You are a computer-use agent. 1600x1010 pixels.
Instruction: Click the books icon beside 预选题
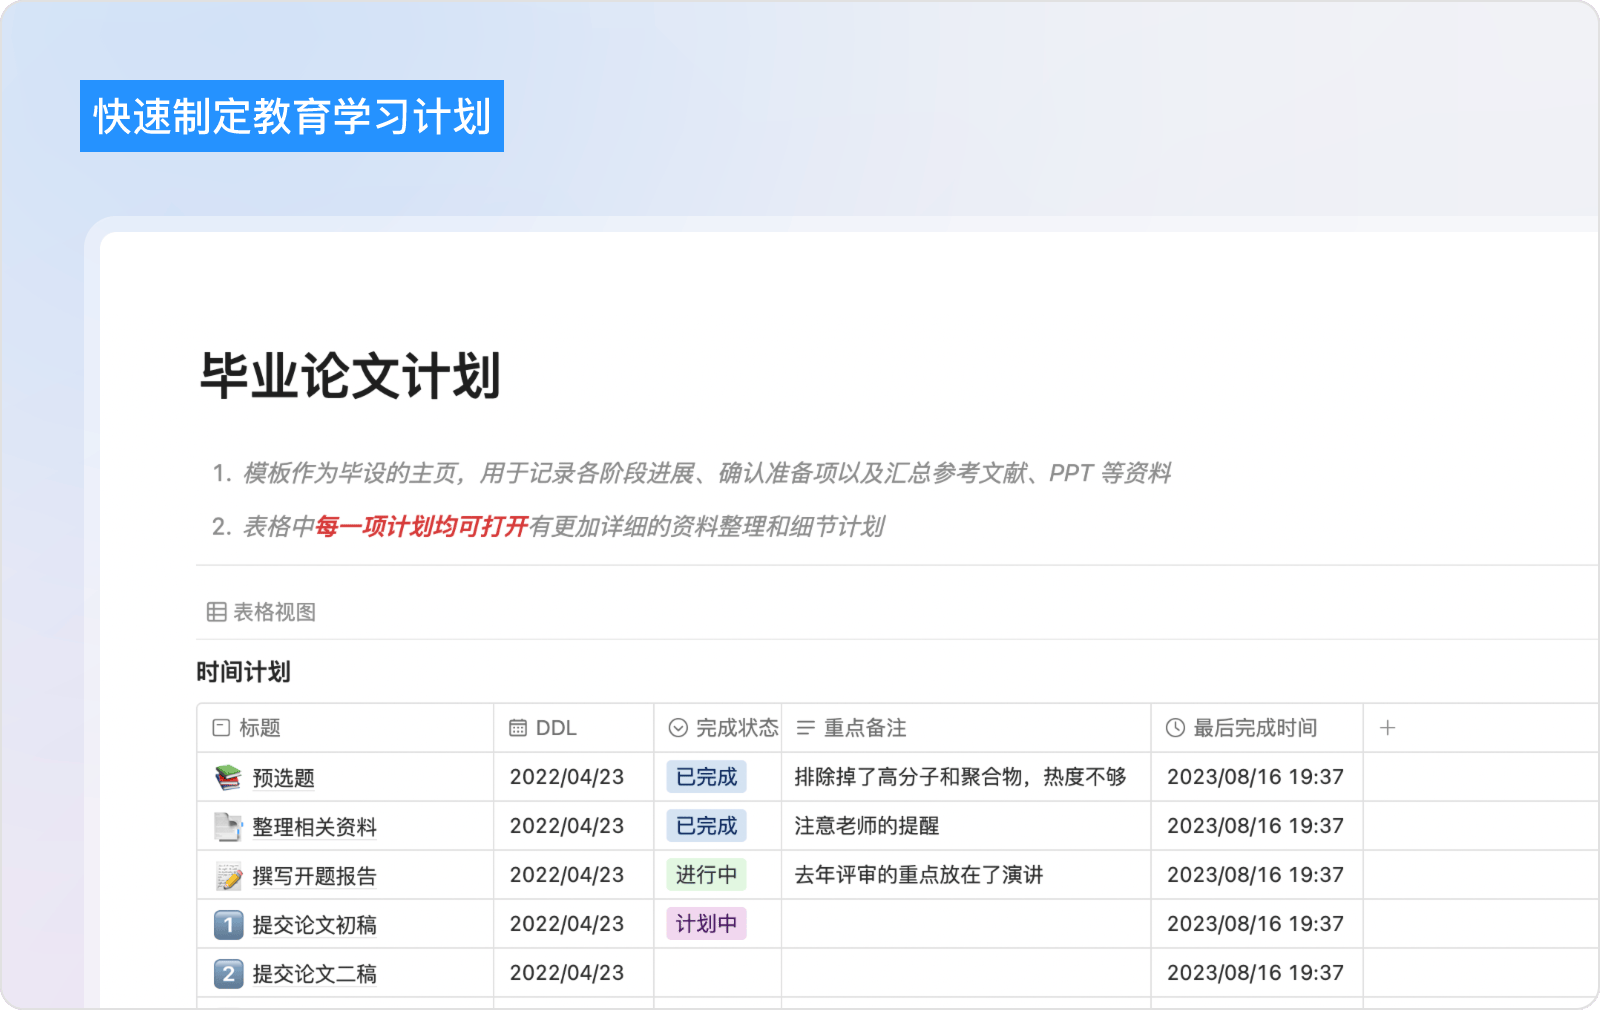(x=228, y=777)
